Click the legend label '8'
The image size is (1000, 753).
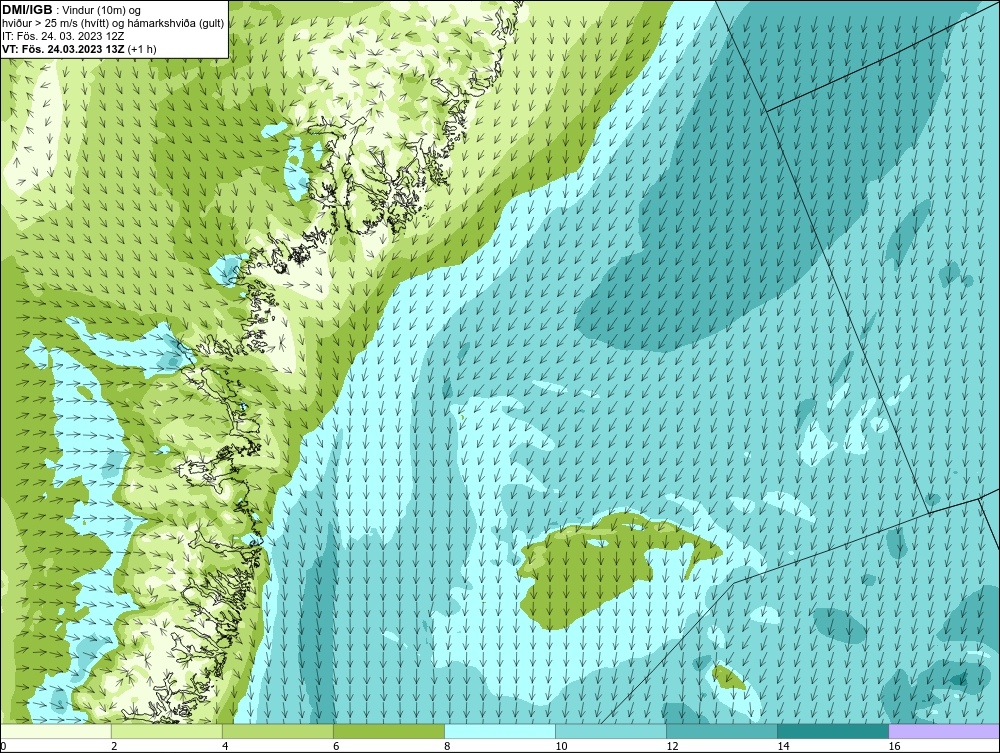447,747
